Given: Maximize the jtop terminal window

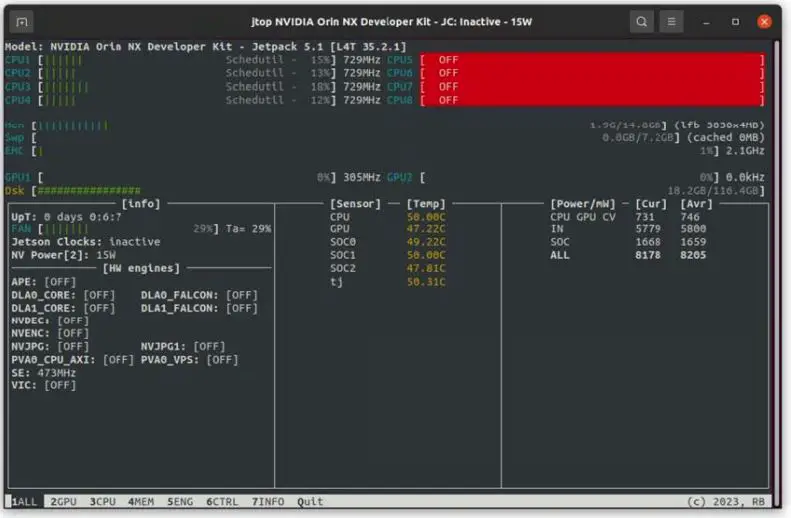Looking at the screenshot, I should click(736, 21).
